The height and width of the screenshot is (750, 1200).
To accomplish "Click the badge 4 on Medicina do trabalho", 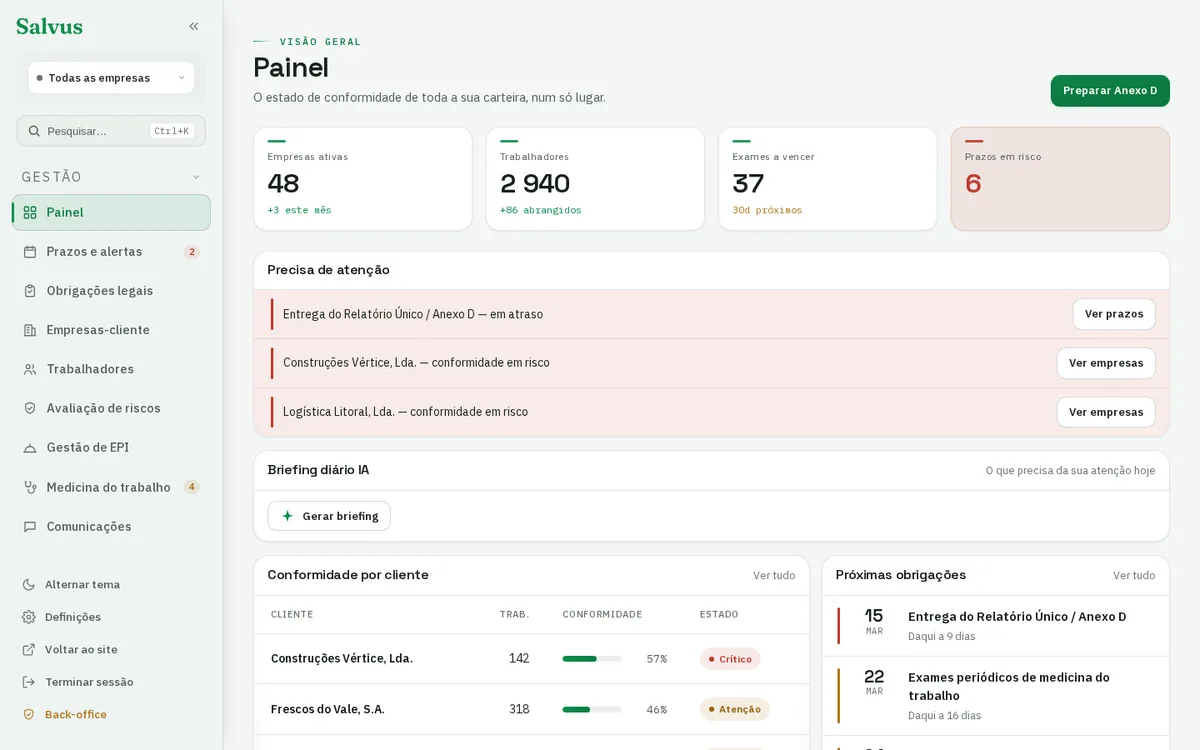I will (192, 487).
